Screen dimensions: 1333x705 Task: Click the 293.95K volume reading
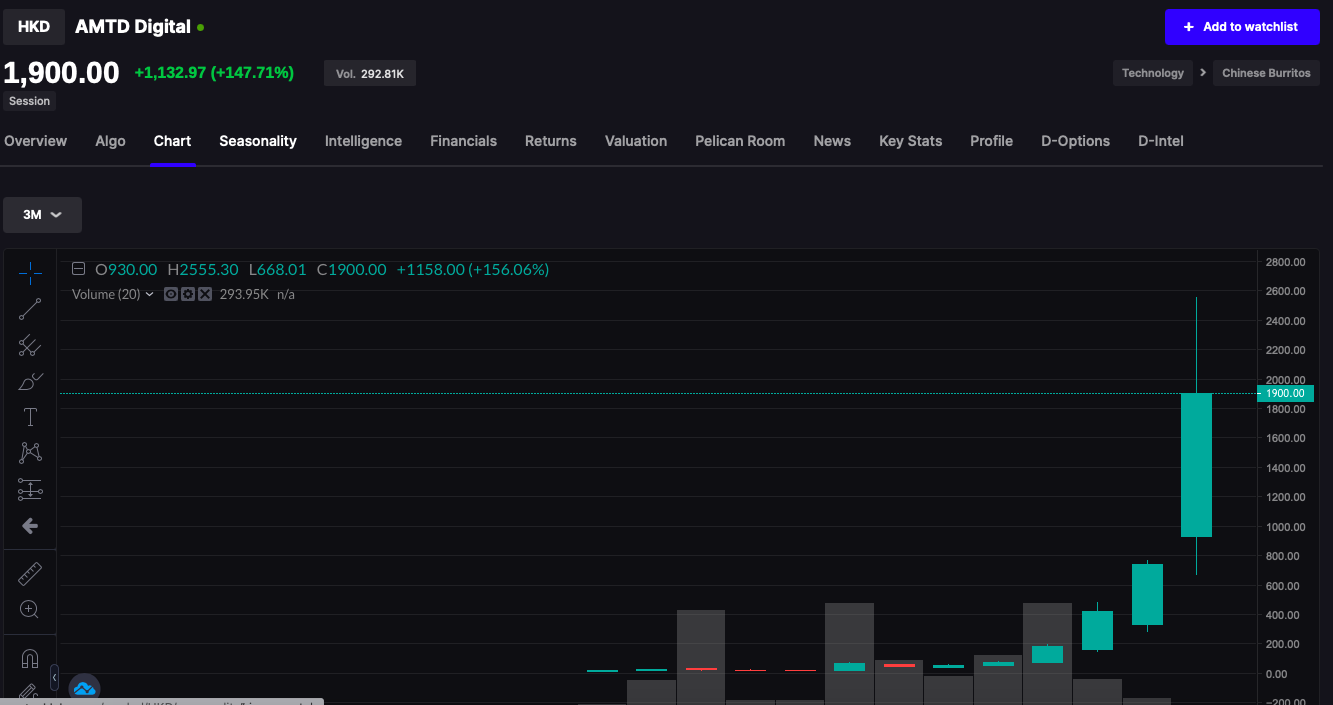tap(244, 294)
